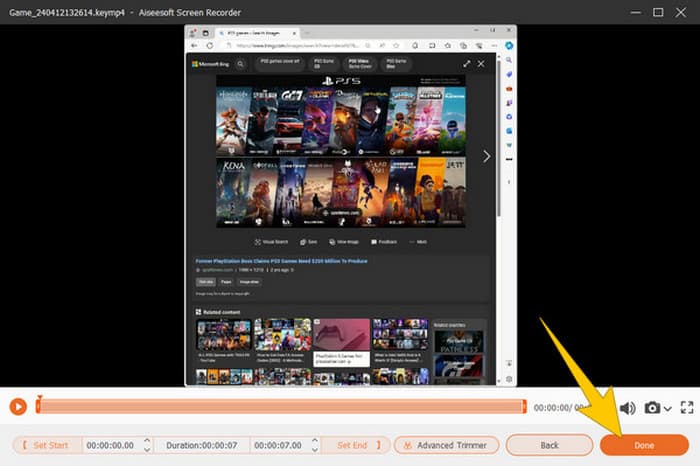The image size is (700, 466).
Task: Decrease start time with down stepper arrow
Action: coord(147,449)
